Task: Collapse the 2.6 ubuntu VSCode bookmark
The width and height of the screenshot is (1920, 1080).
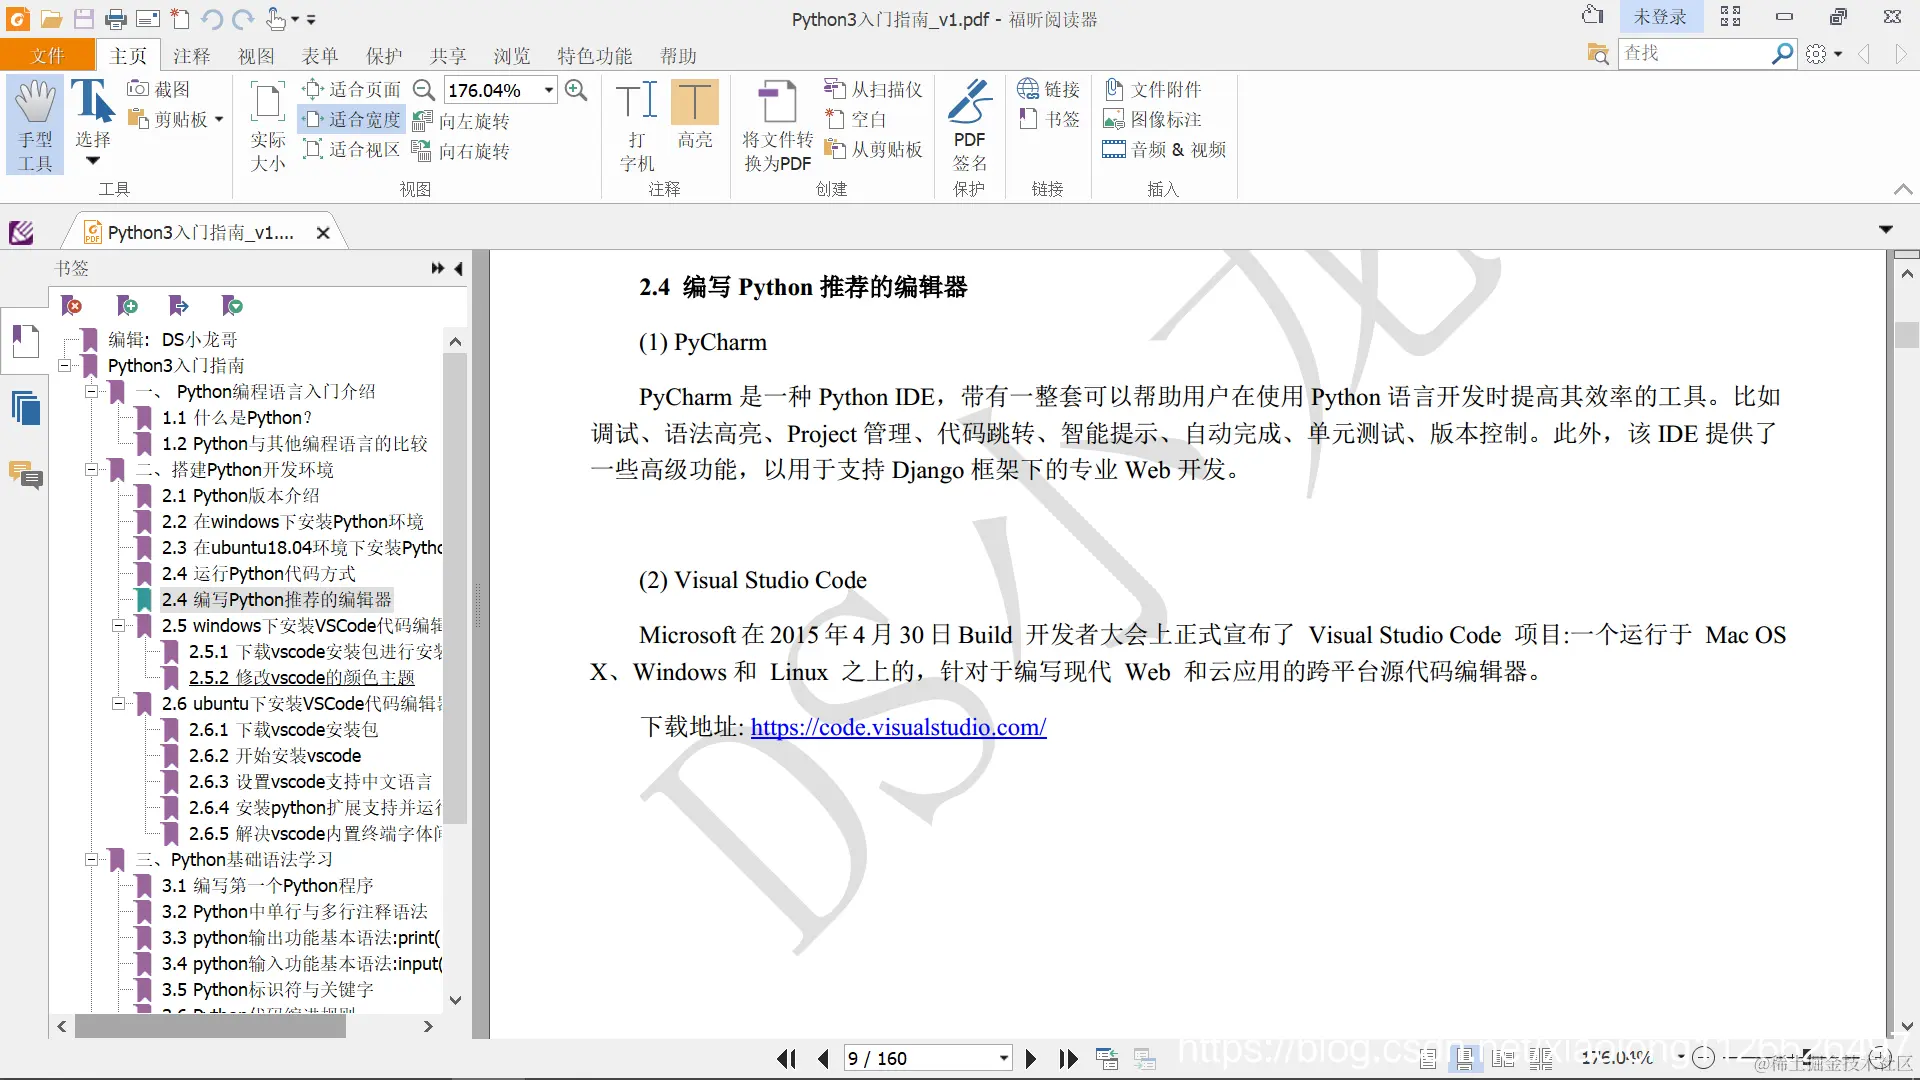Action: [118, 704]
